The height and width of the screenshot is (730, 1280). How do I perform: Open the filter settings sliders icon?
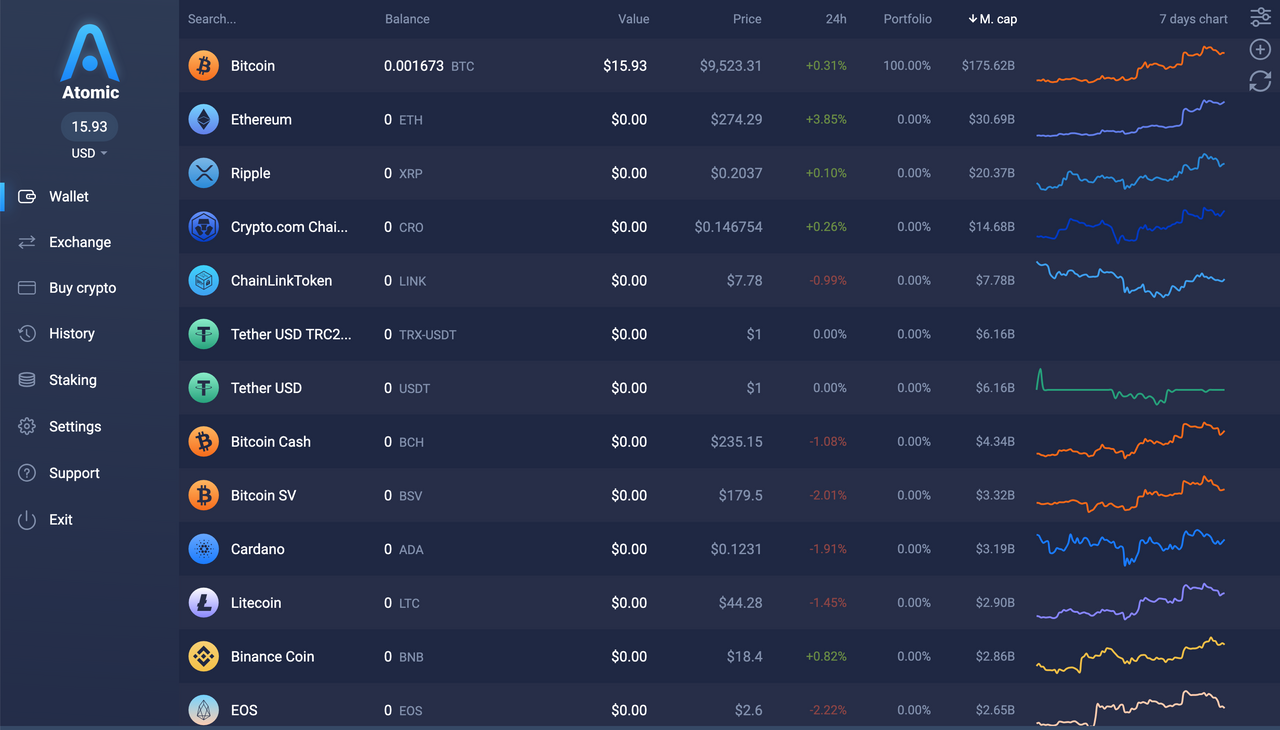coord(1260,17)
